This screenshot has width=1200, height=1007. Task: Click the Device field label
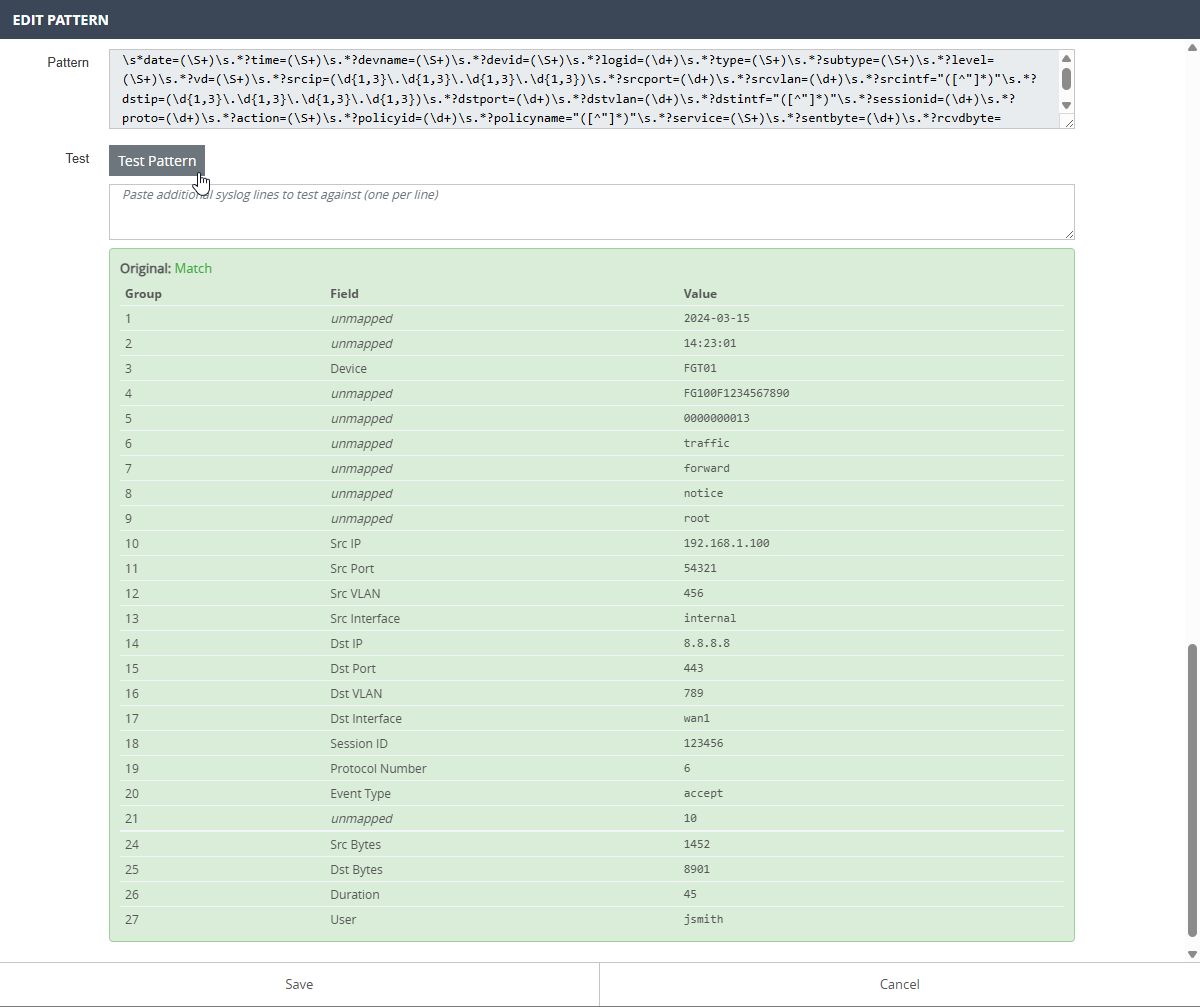tap(349, 368)
